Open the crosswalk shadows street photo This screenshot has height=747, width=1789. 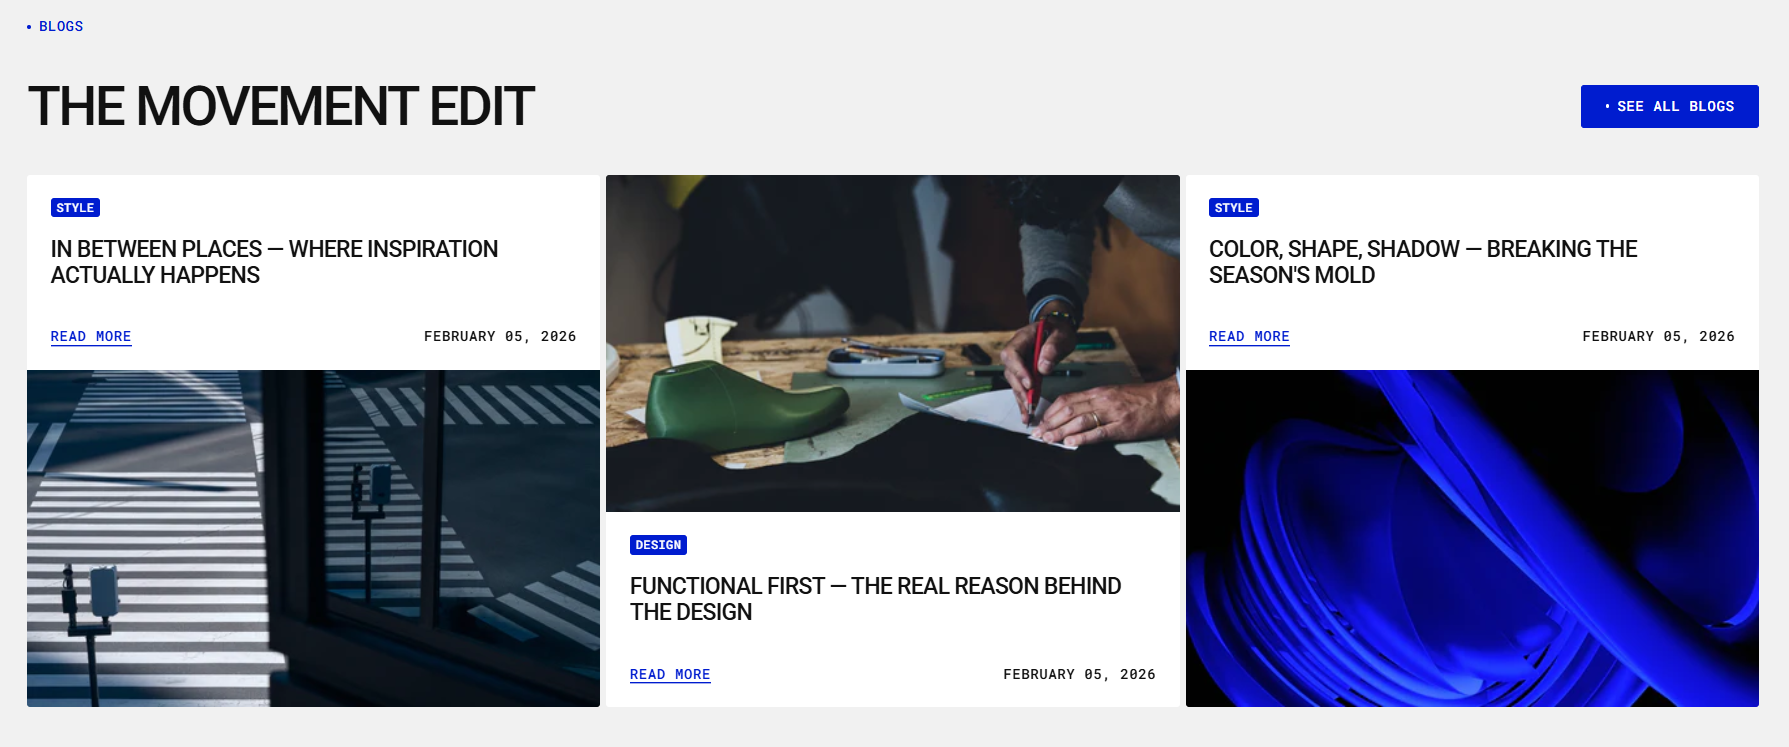(313, 538)
